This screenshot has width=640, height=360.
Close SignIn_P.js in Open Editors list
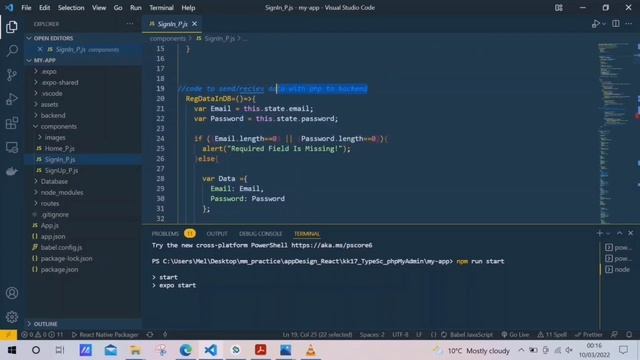coord(40,49)
